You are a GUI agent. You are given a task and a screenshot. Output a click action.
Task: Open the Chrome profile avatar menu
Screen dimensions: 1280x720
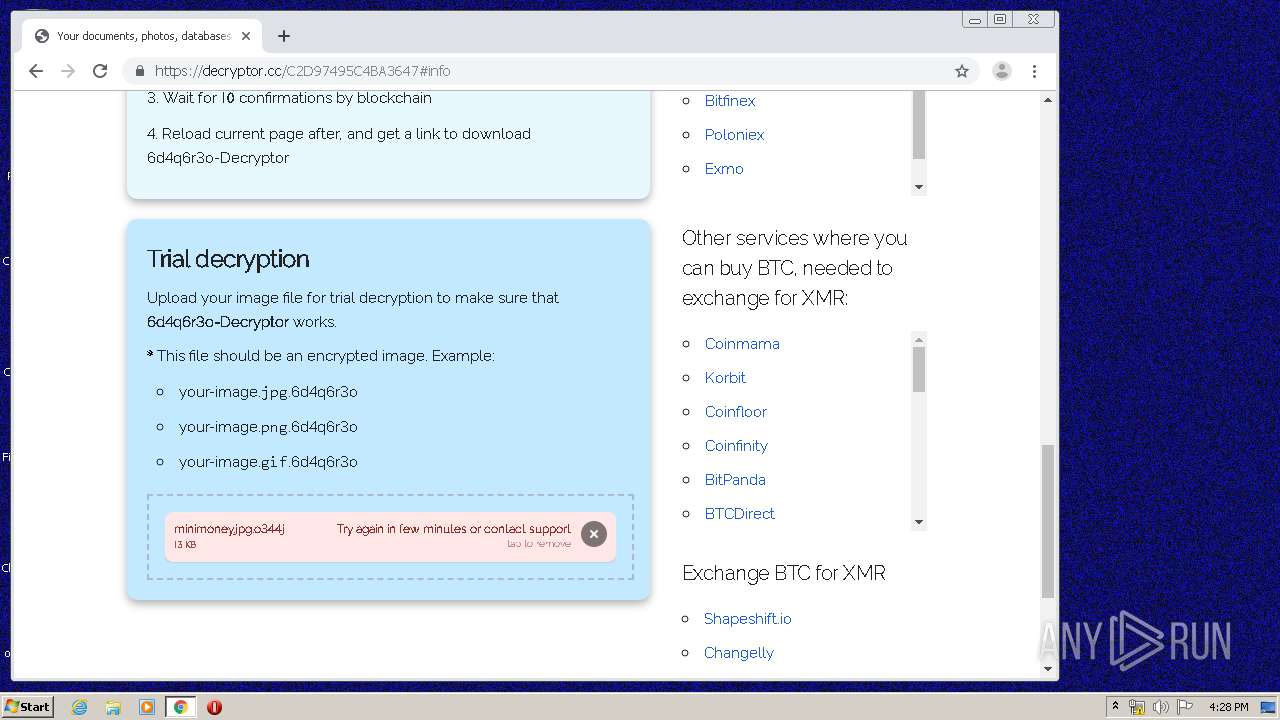[1001, 71]
